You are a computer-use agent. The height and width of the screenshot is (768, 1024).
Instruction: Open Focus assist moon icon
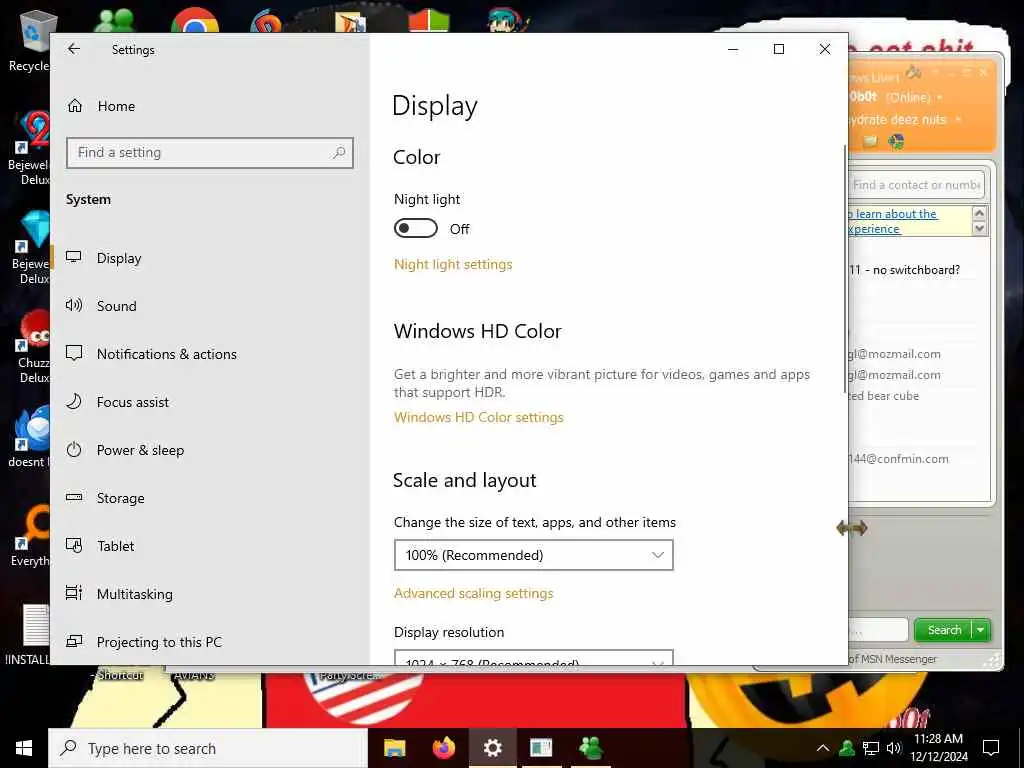[74, 401]
